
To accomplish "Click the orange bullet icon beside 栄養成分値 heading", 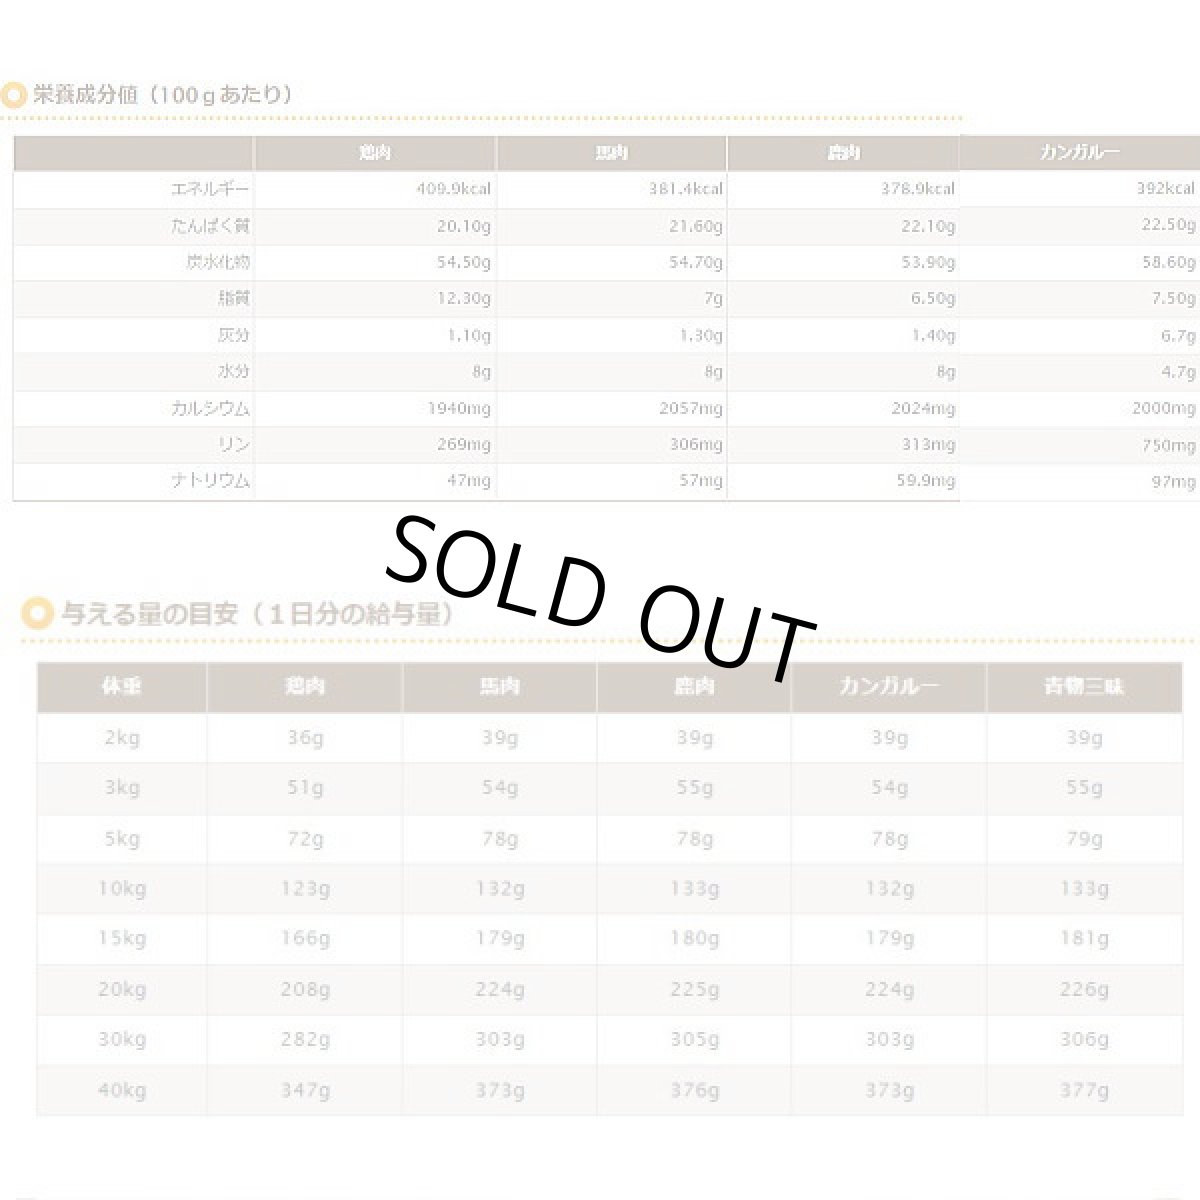I will click(x=14, y=96).
